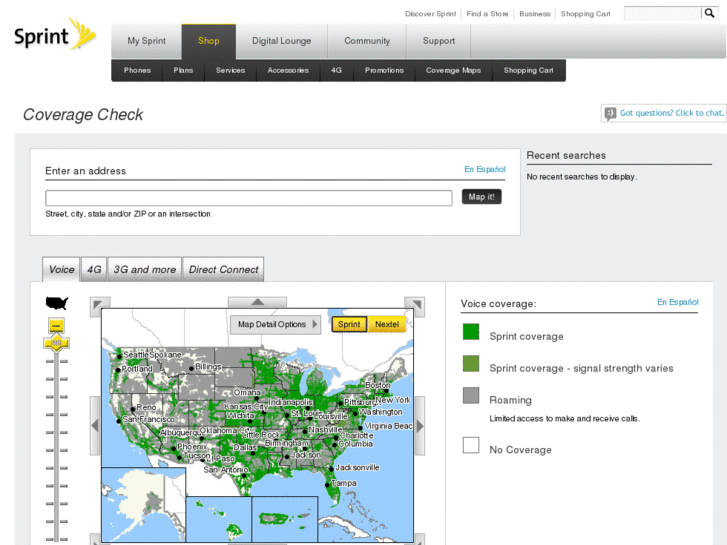Focus the address input field
The image size is (727, 545).
(x=248, y=198)
